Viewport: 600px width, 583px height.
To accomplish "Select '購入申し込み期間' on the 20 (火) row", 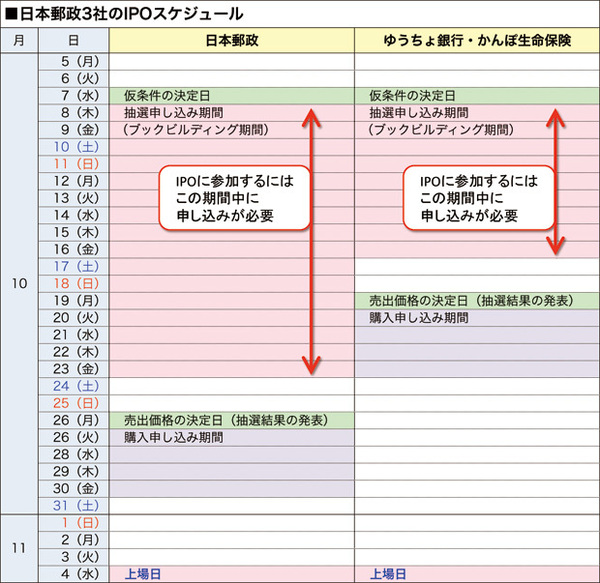I will pos(419,318).
